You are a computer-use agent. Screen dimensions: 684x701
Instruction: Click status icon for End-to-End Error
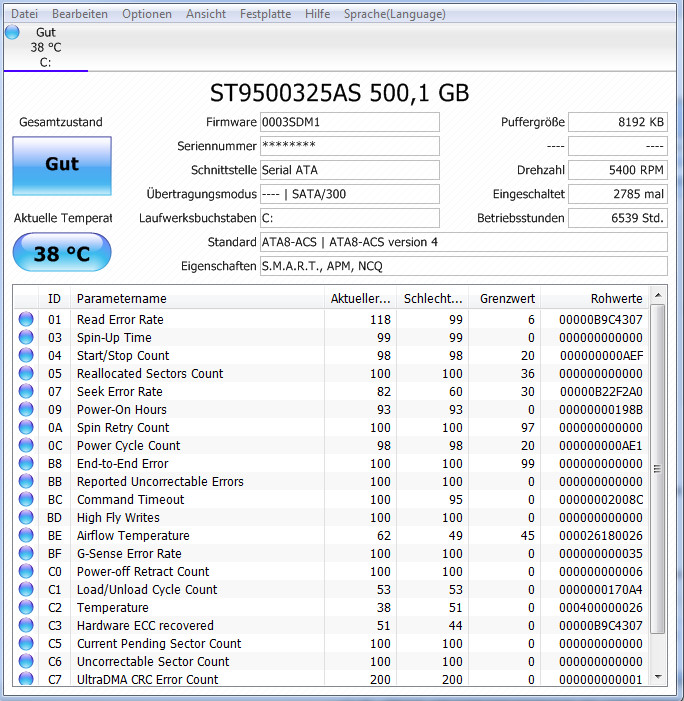26,463
